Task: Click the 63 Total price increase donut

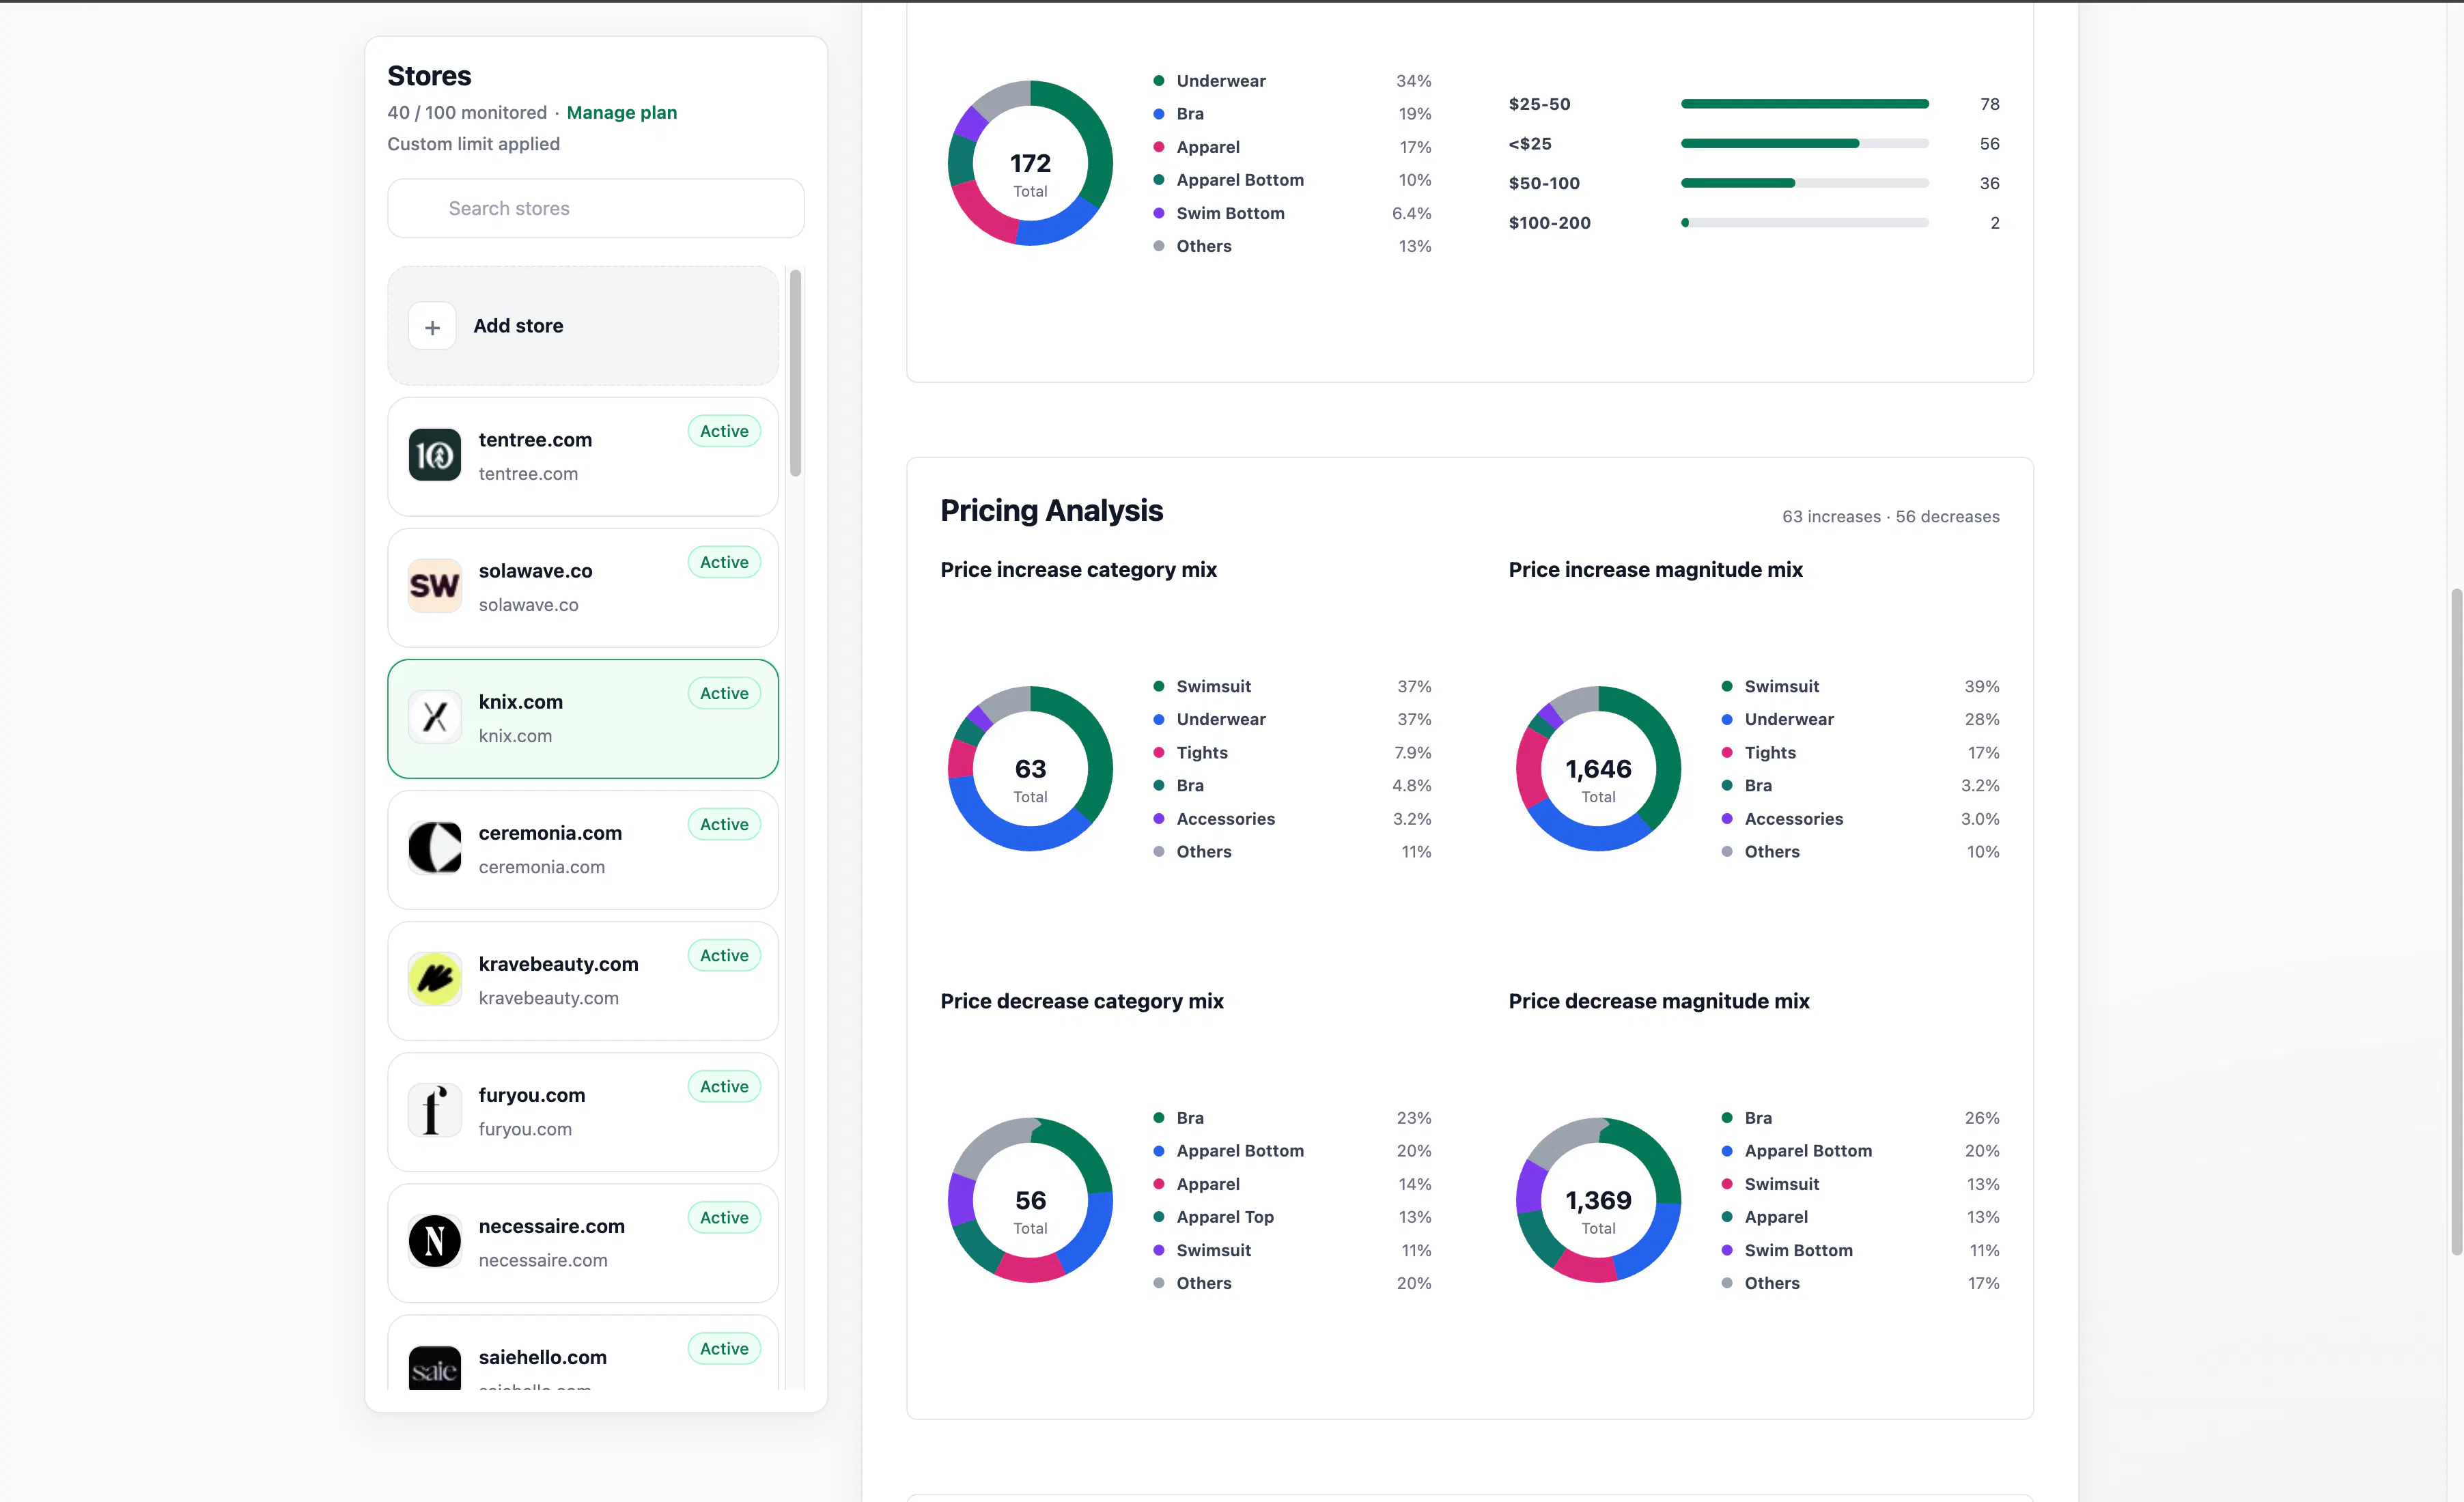Action: [x=1030, y=769]
